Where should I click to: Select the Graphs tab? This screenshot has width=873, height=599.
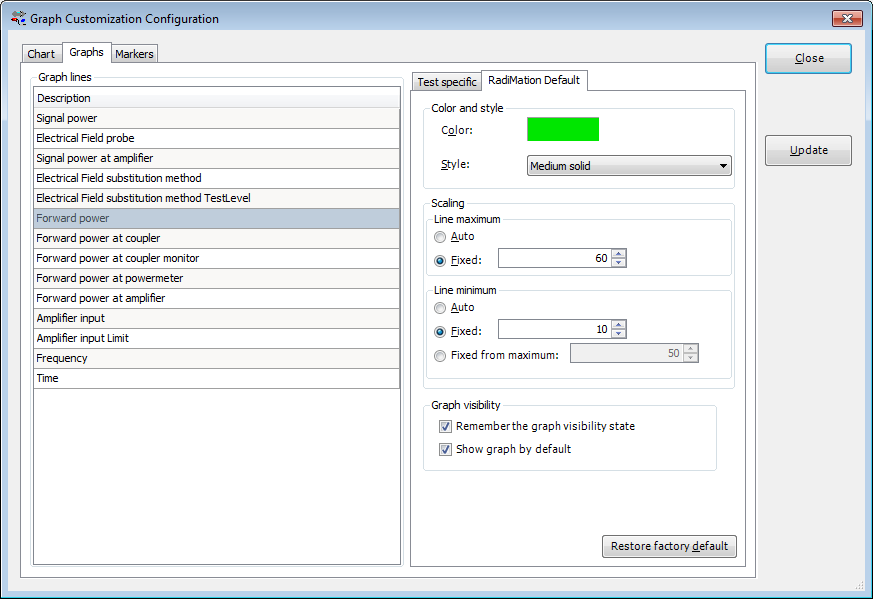pos(86,52)
